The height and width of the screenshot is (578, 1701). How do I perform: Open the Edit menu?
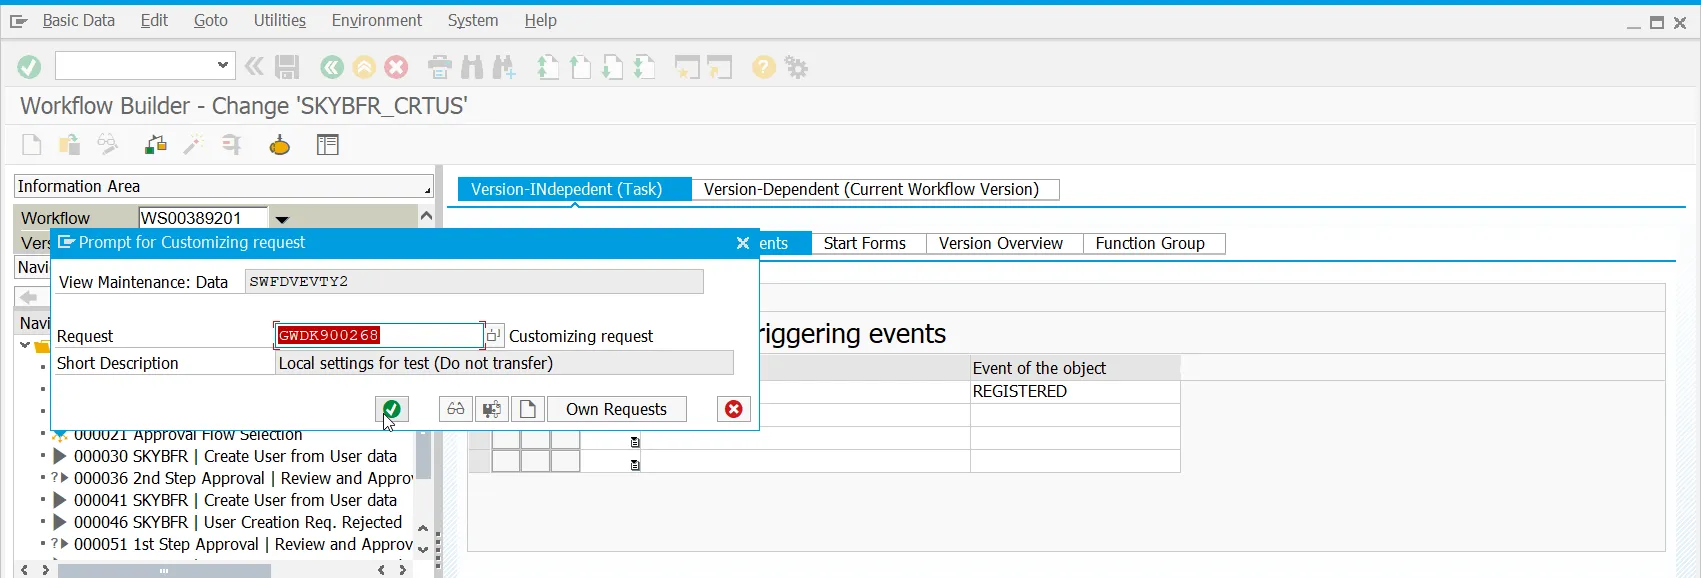point(154,20)
